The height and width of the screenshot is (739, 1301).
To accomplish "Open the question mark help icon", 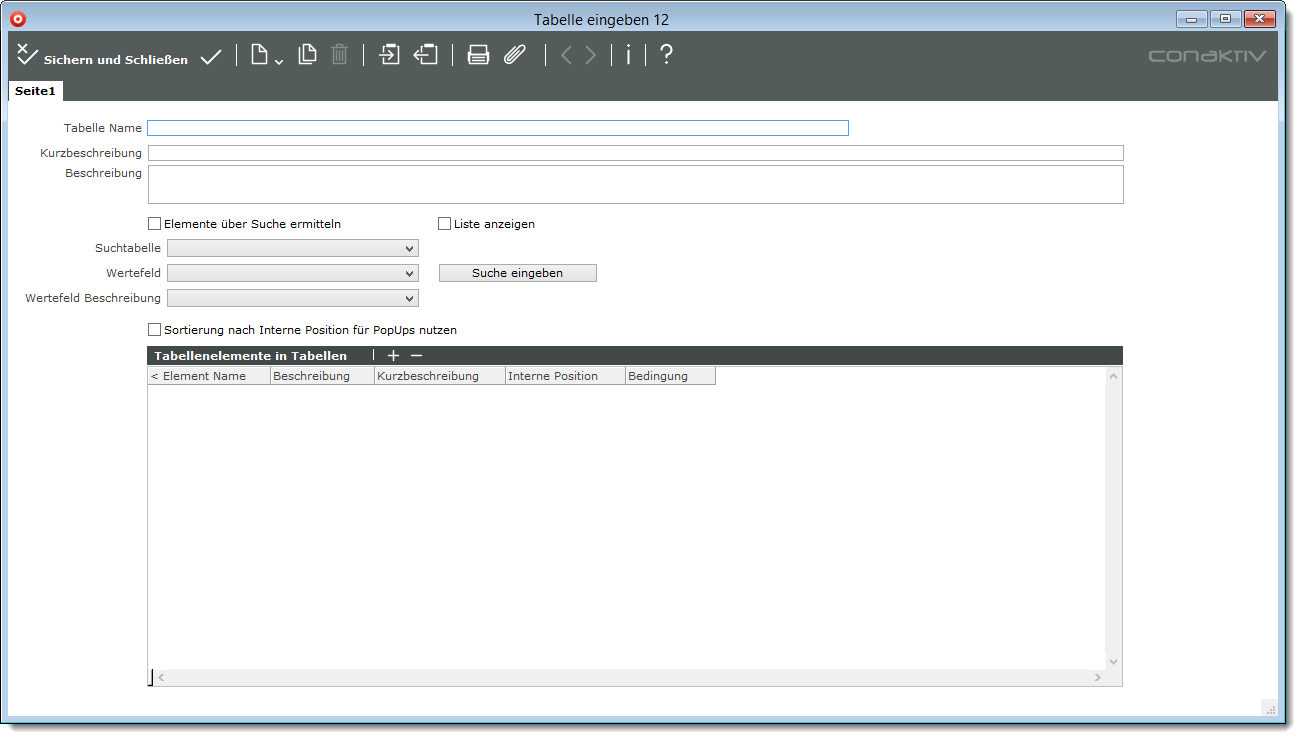I will click(666, 55).
